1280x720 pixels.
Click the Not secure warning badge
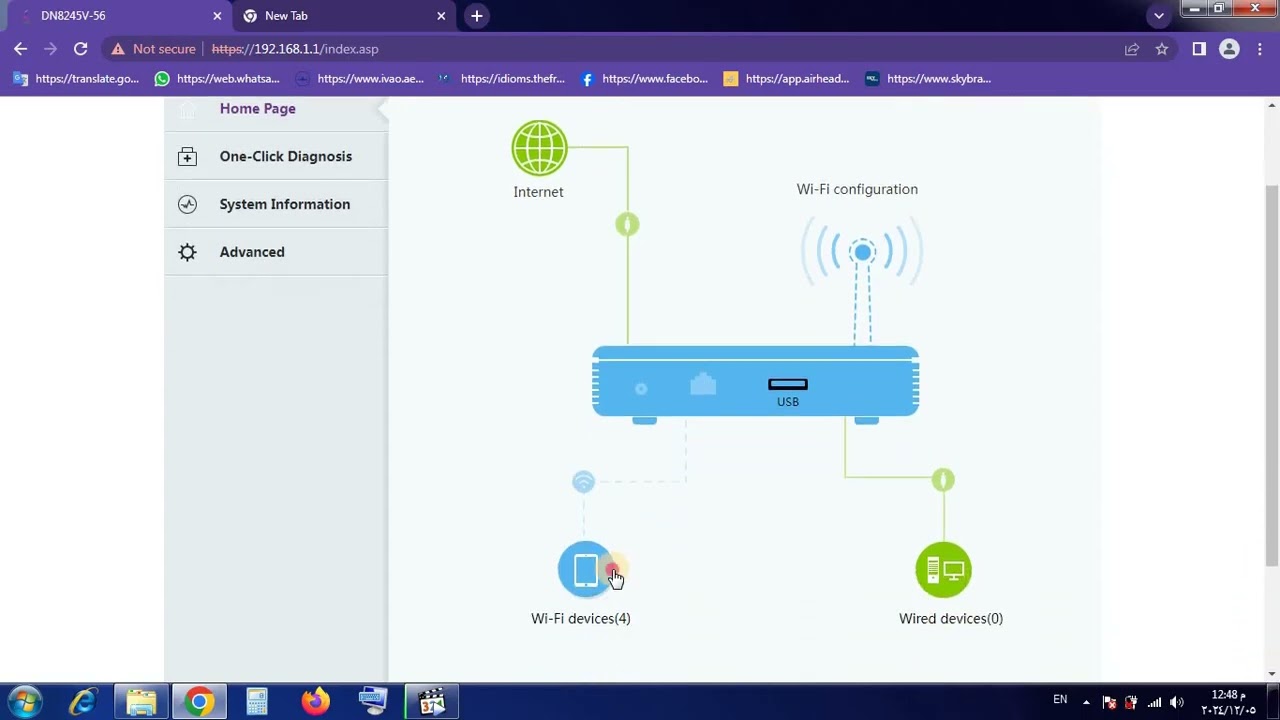pos(154,49)
